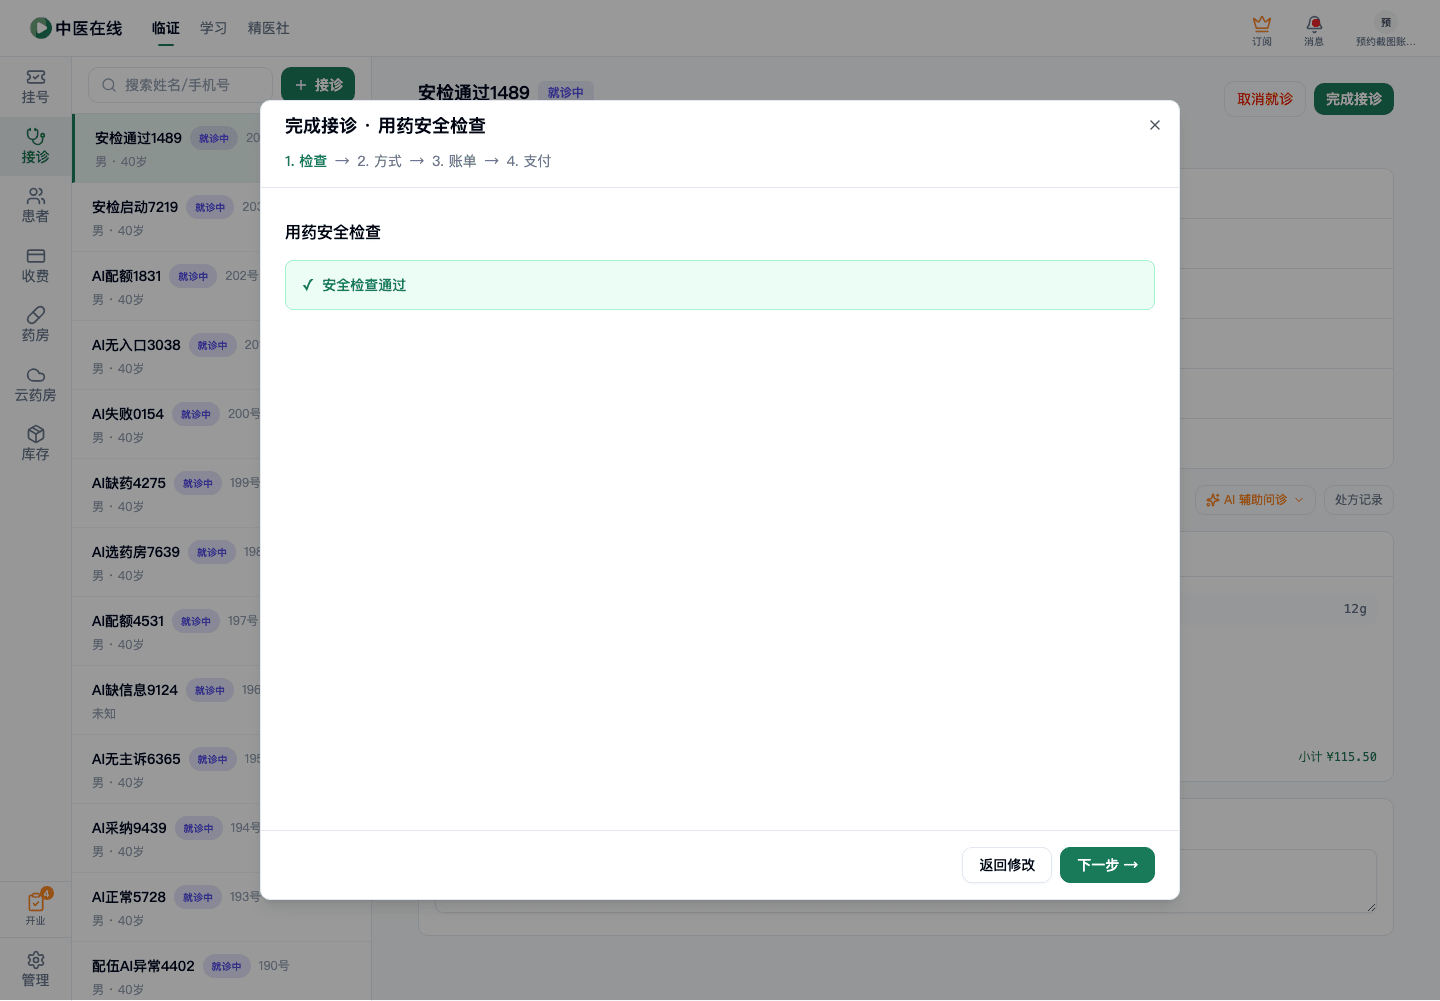Click 完成接诊 button

(1354, 99)
